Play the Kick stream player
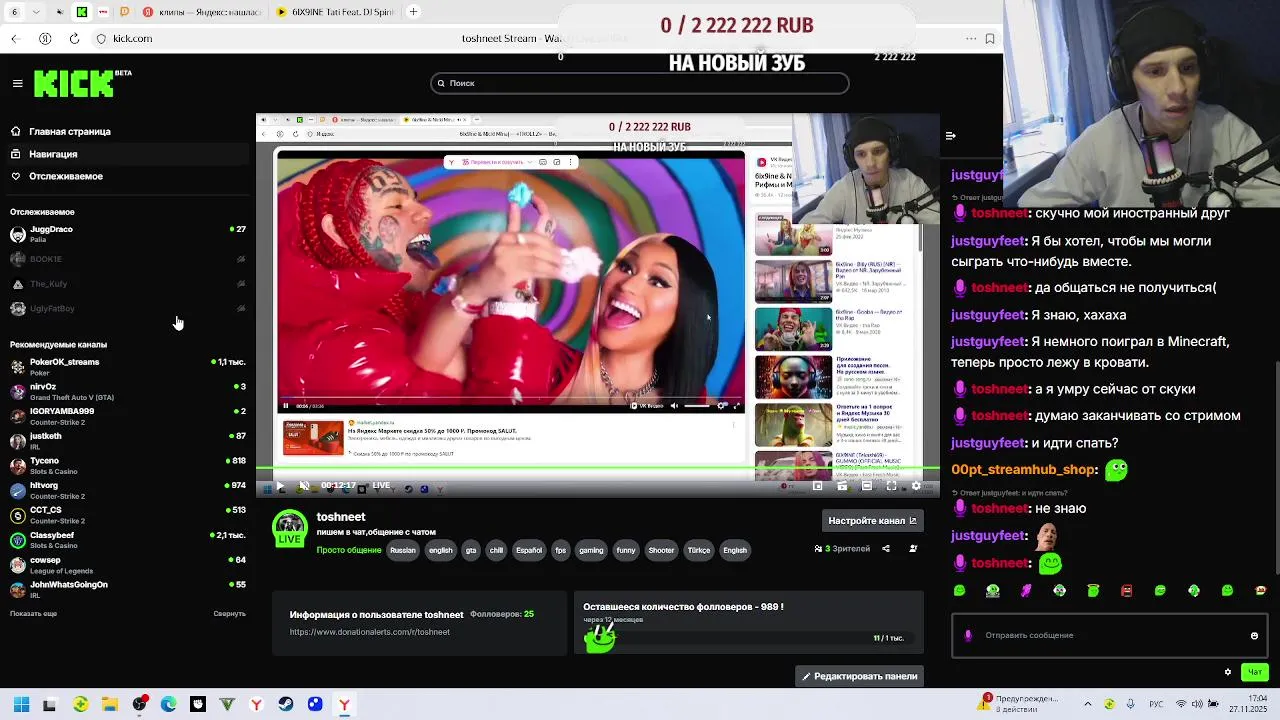The width and height of the screenshot is (1280, 720). (280, 486)
